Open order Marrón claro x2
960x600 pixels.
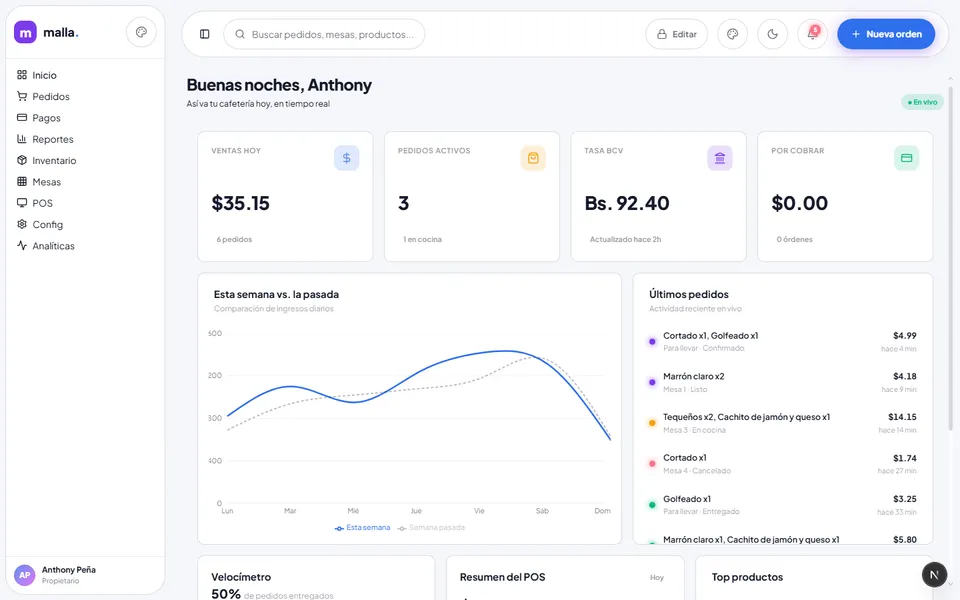tap(782, 383)
